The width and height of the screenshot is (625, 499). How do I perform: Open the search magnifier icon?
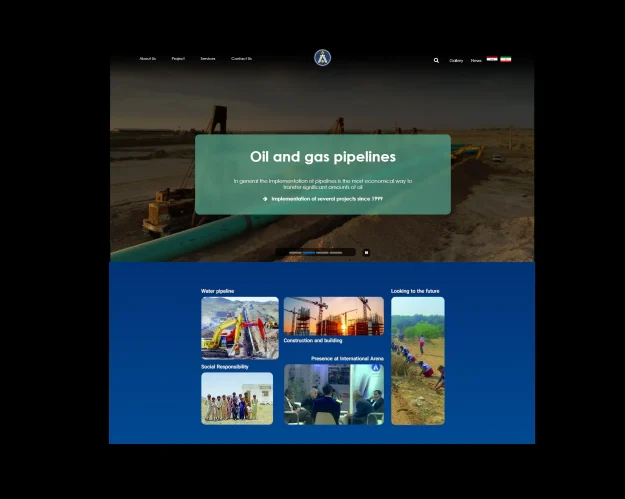(x=436, y=60)
